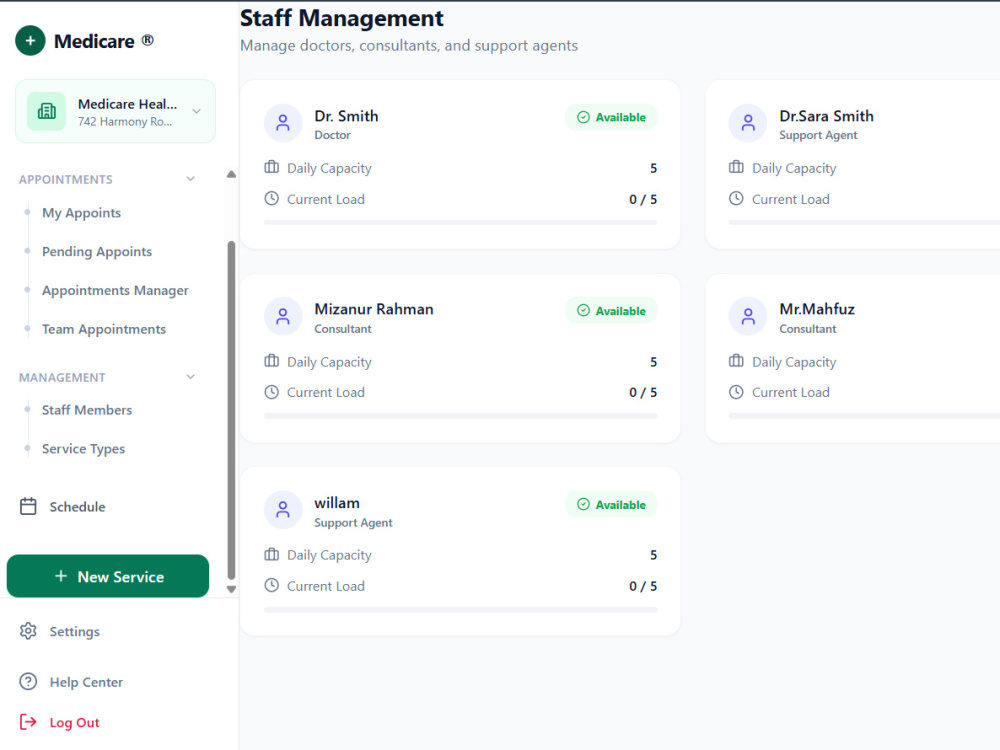The height and width of the screenshot is (750, 1000).
Task: Click the clock icon in Dr.Sara Smith's card
Action: point(737,198)
